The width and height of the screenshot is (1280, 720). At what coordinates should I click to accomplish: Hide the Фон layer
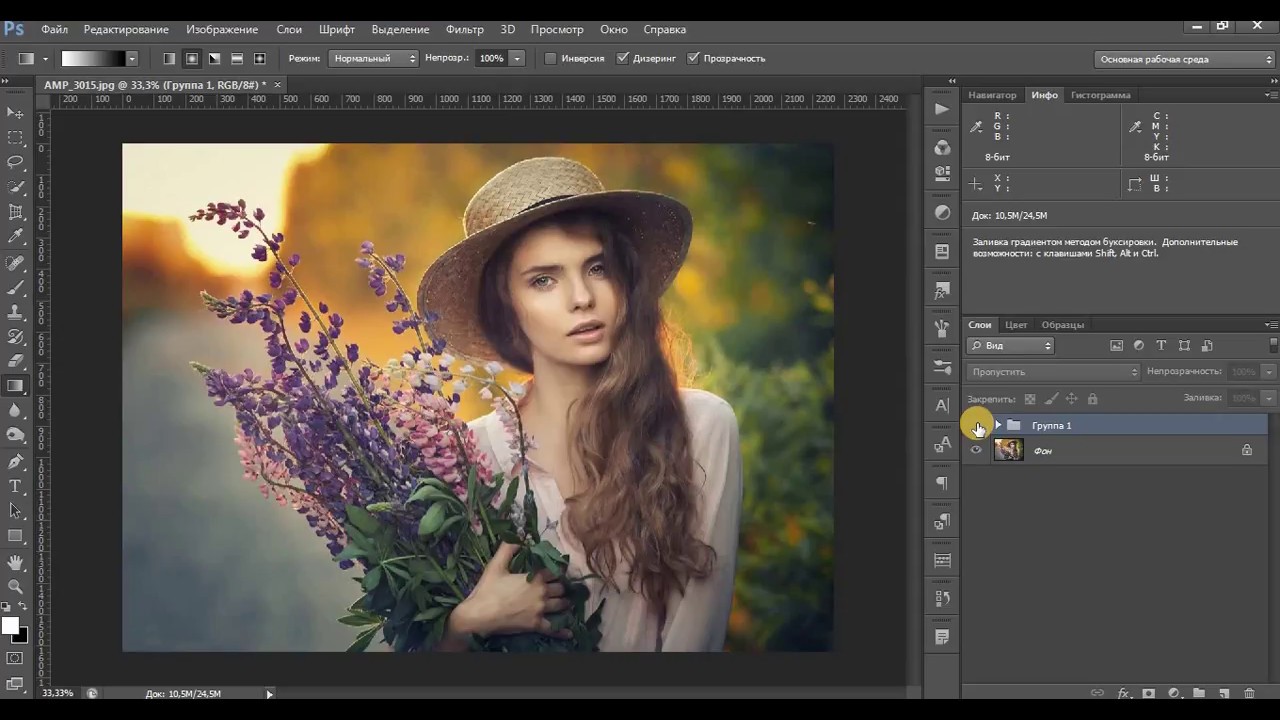tap(976, 451)
